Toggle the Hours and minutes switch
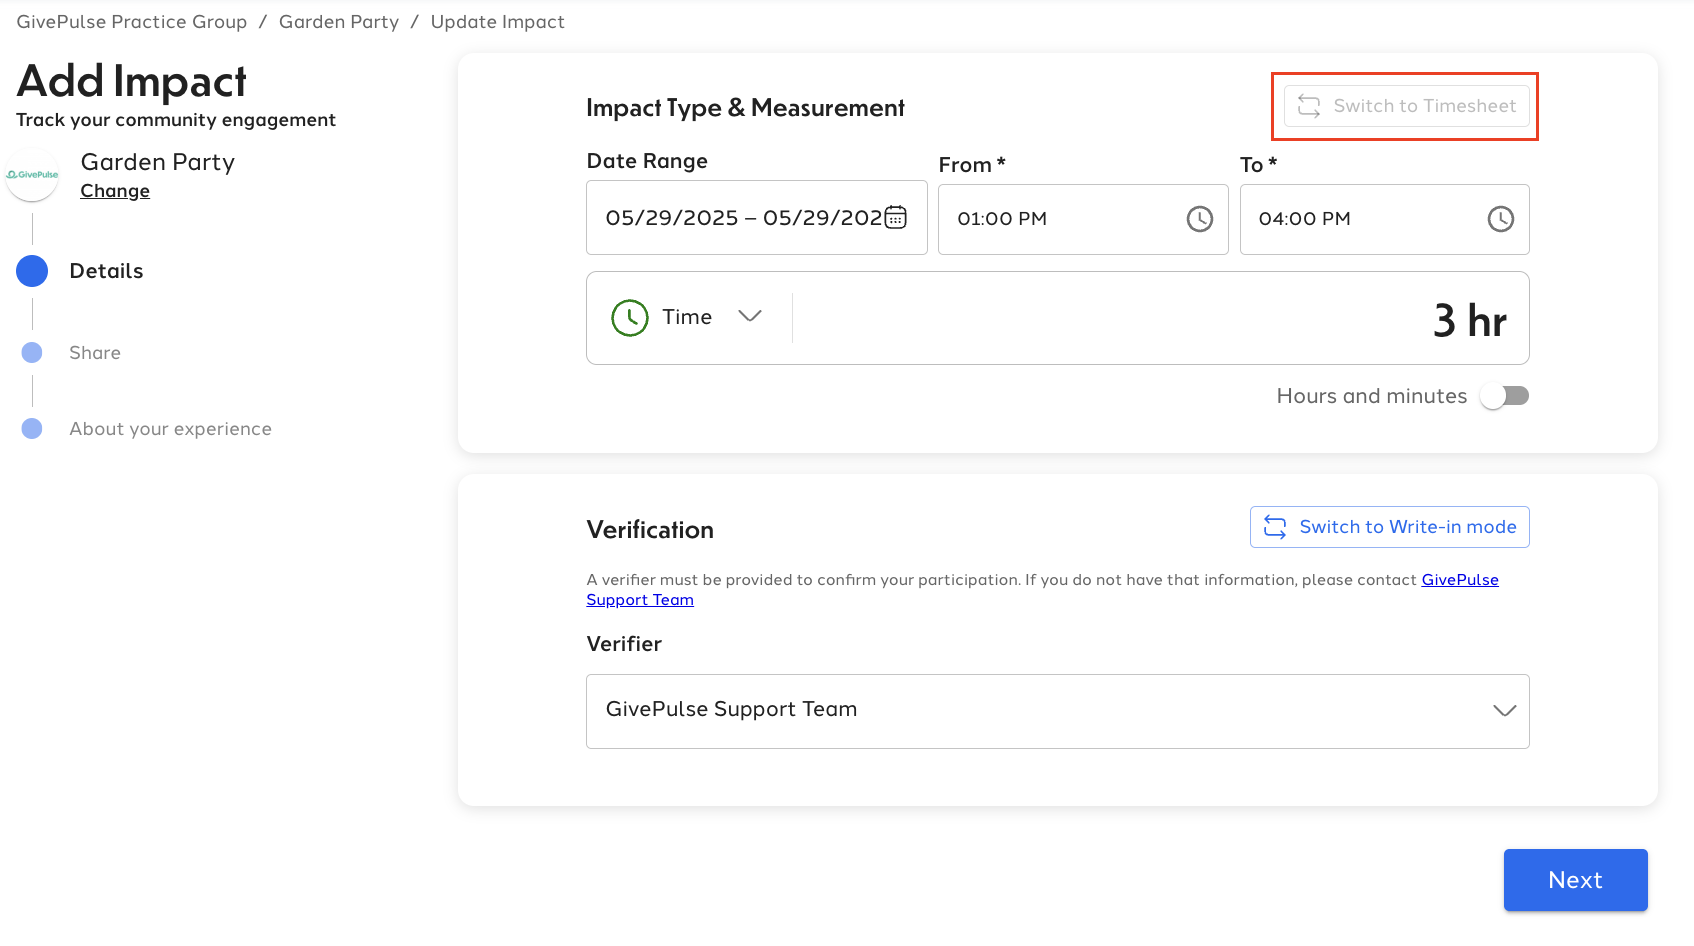1694x946 pixels. [1505, 396]
